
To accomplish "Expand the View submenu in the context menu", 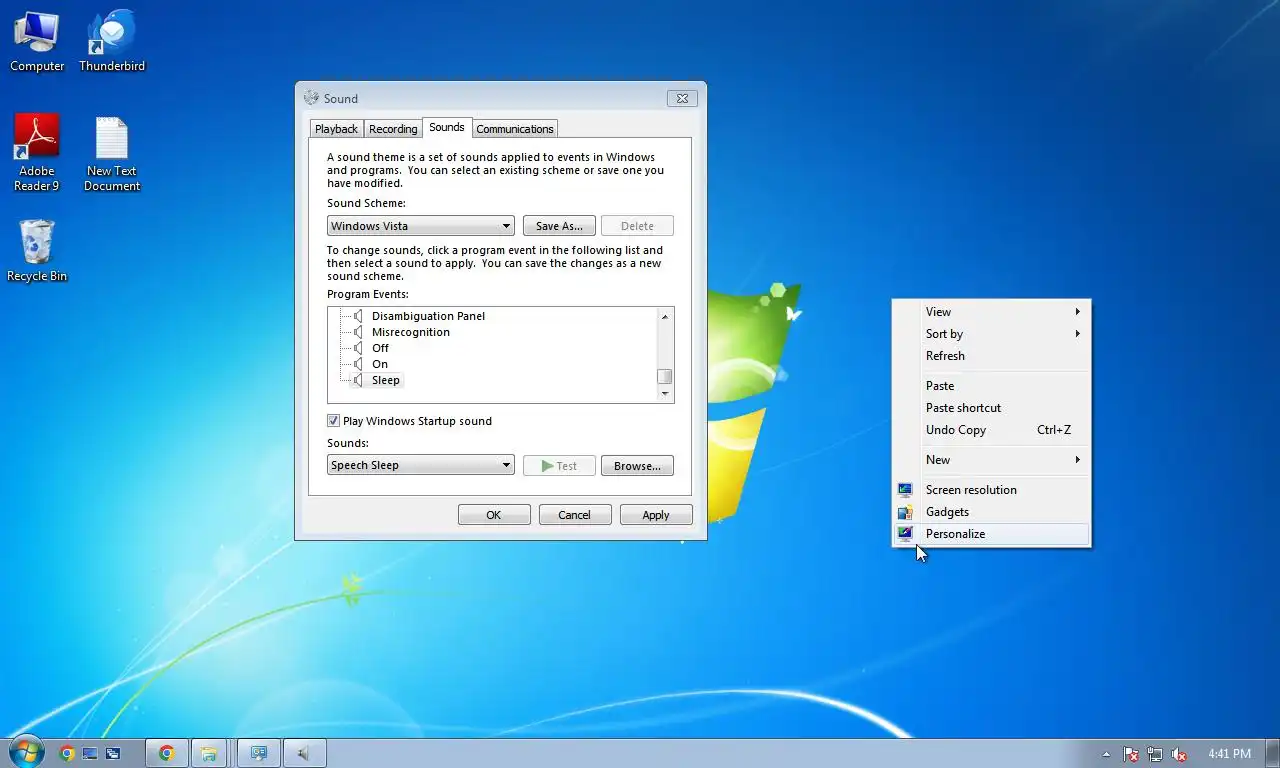I will click(x=992, y=312).
